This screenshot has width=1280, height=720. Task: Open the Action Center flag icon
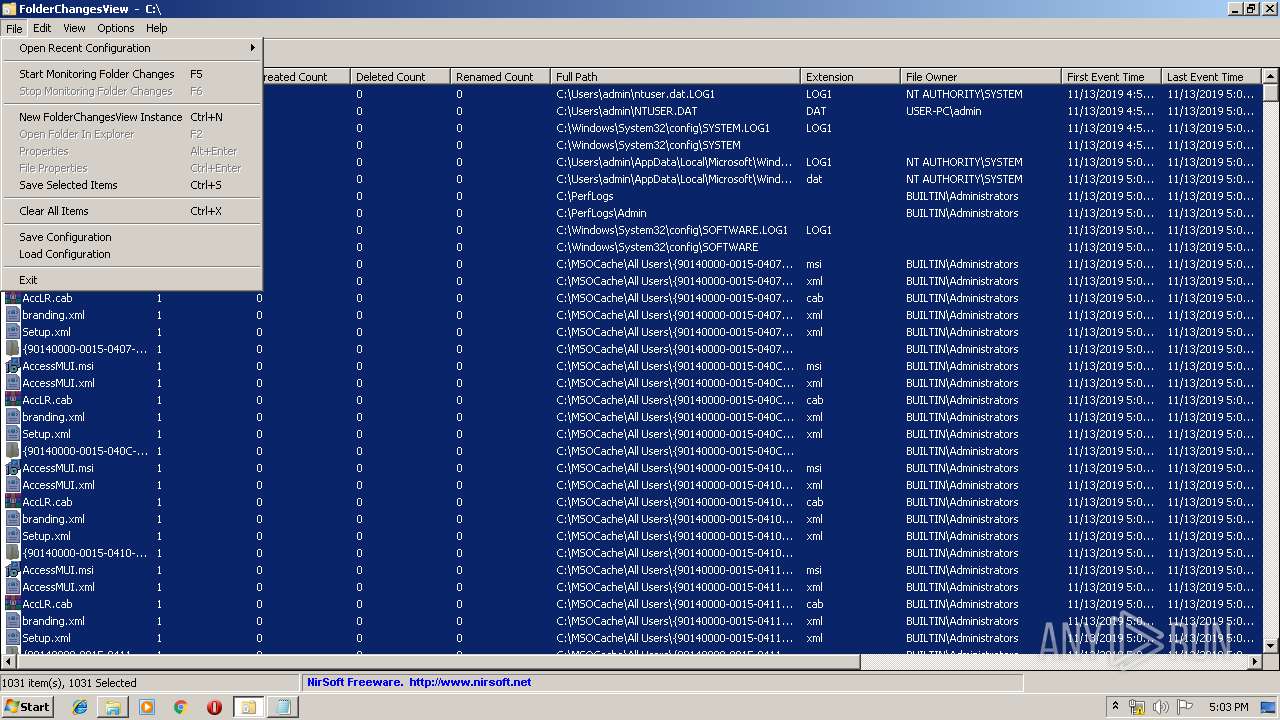[x=1185, y=707]
